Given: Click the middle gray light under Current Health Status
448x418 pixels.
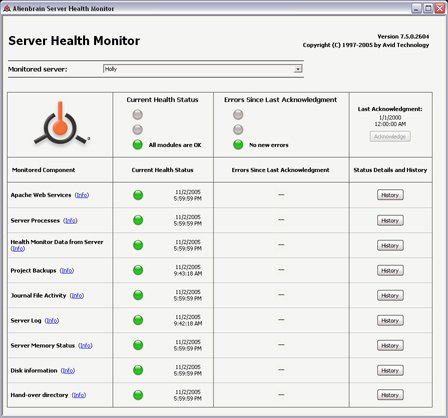Looking at the screenshot, I should coord(138,129).
